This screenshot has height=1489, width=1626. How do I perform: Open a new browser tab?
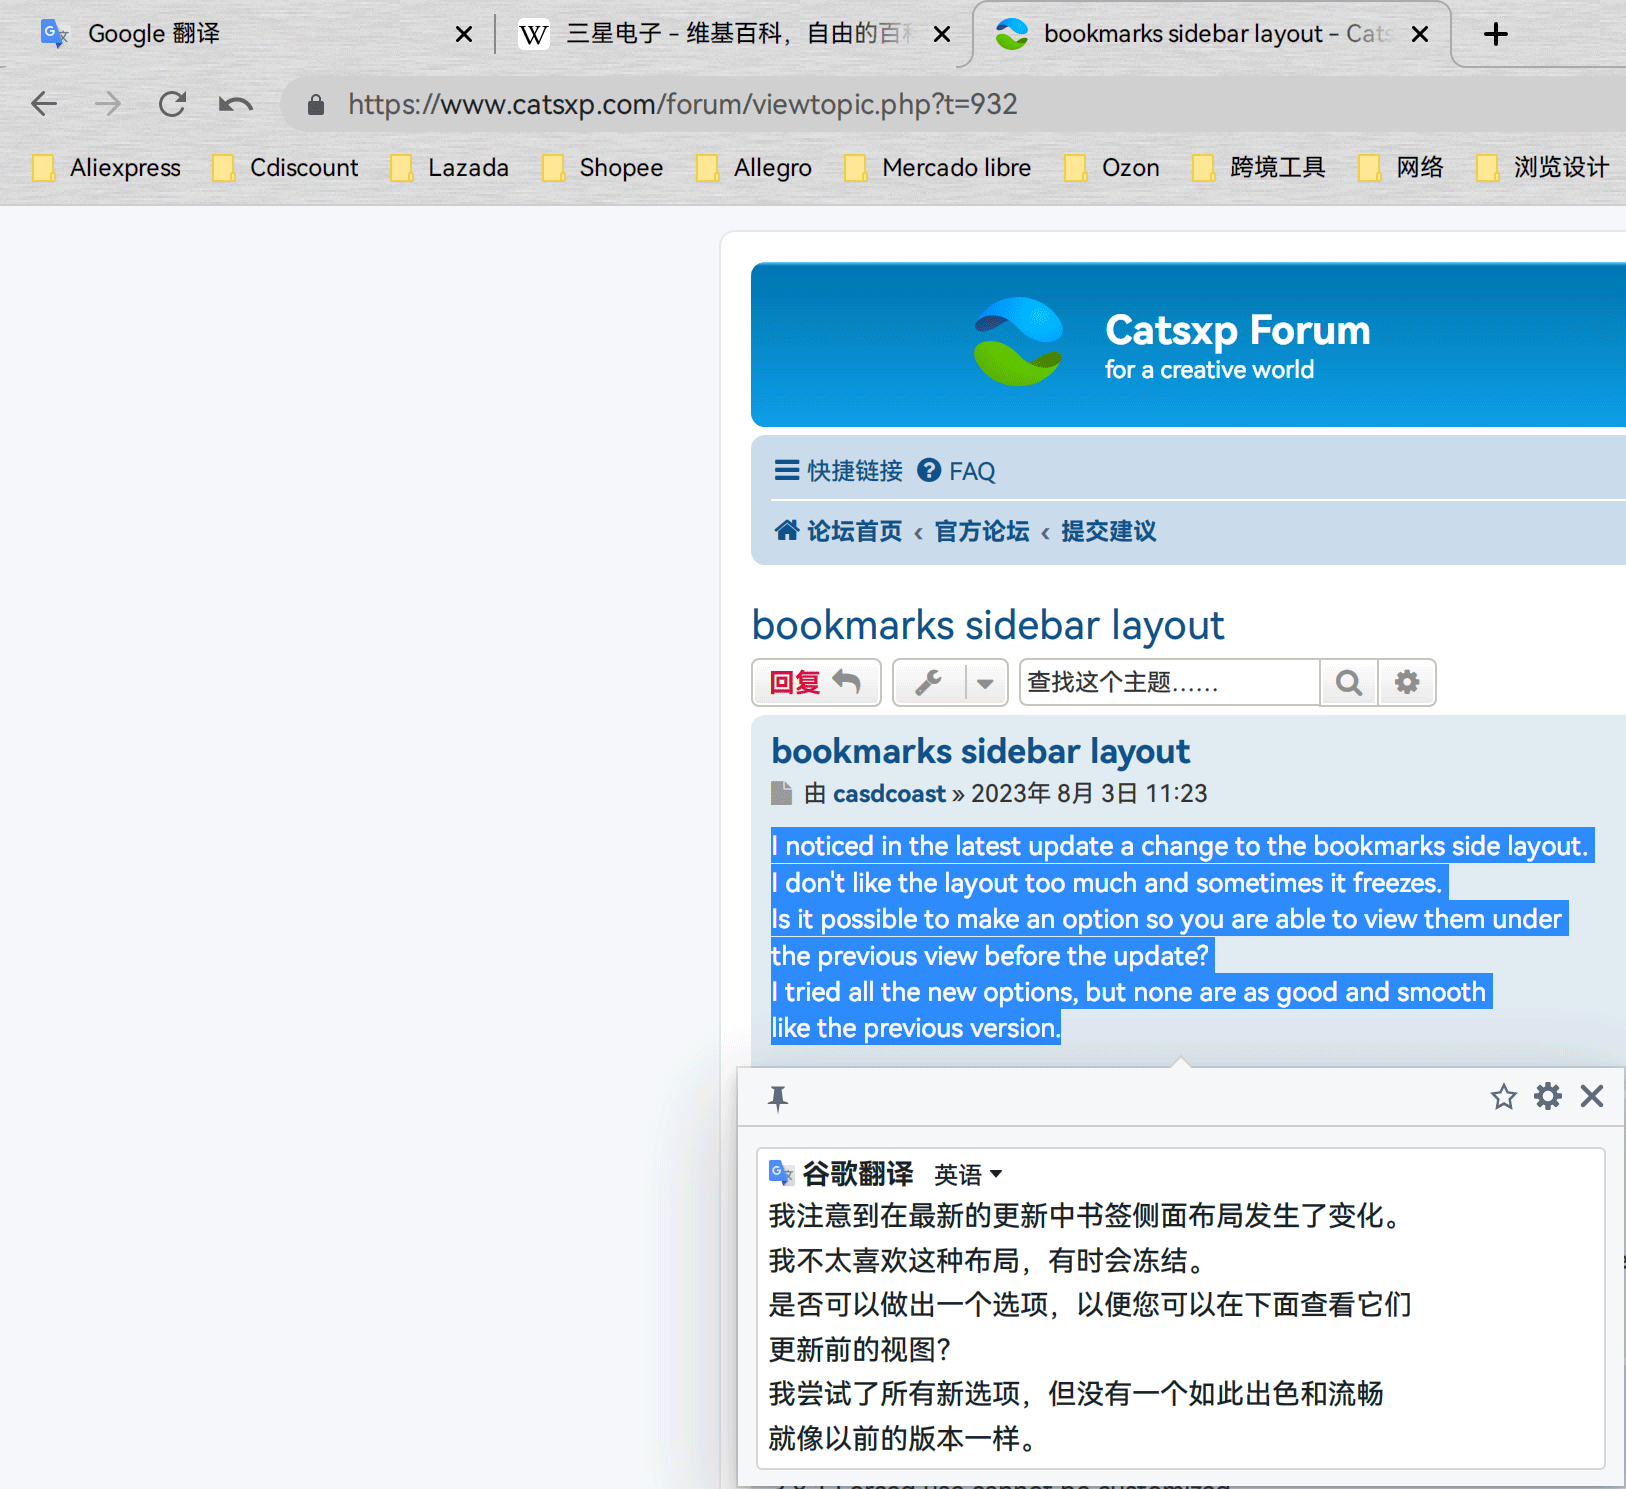point(1495,34)
